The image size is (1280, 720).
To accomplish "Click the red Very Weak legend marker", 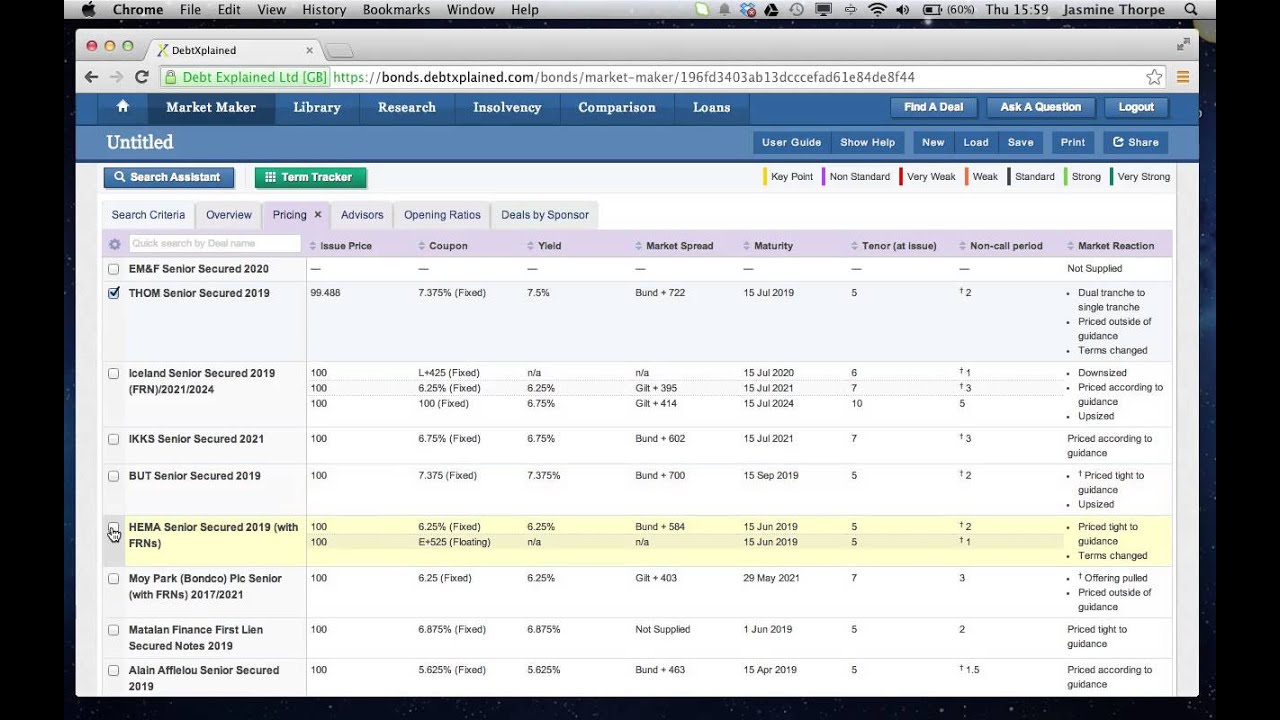I will click(x=901, y=177).
